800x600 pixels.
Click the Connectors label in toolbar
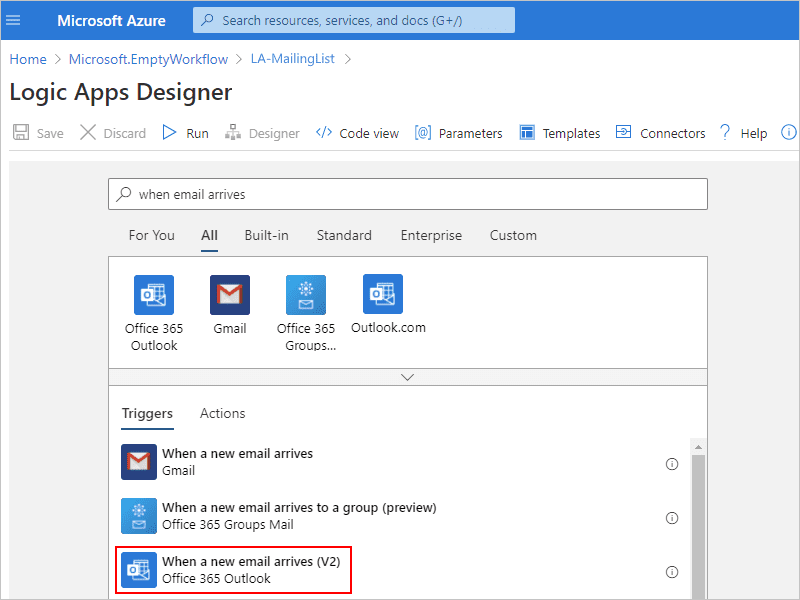coord(672,133)
